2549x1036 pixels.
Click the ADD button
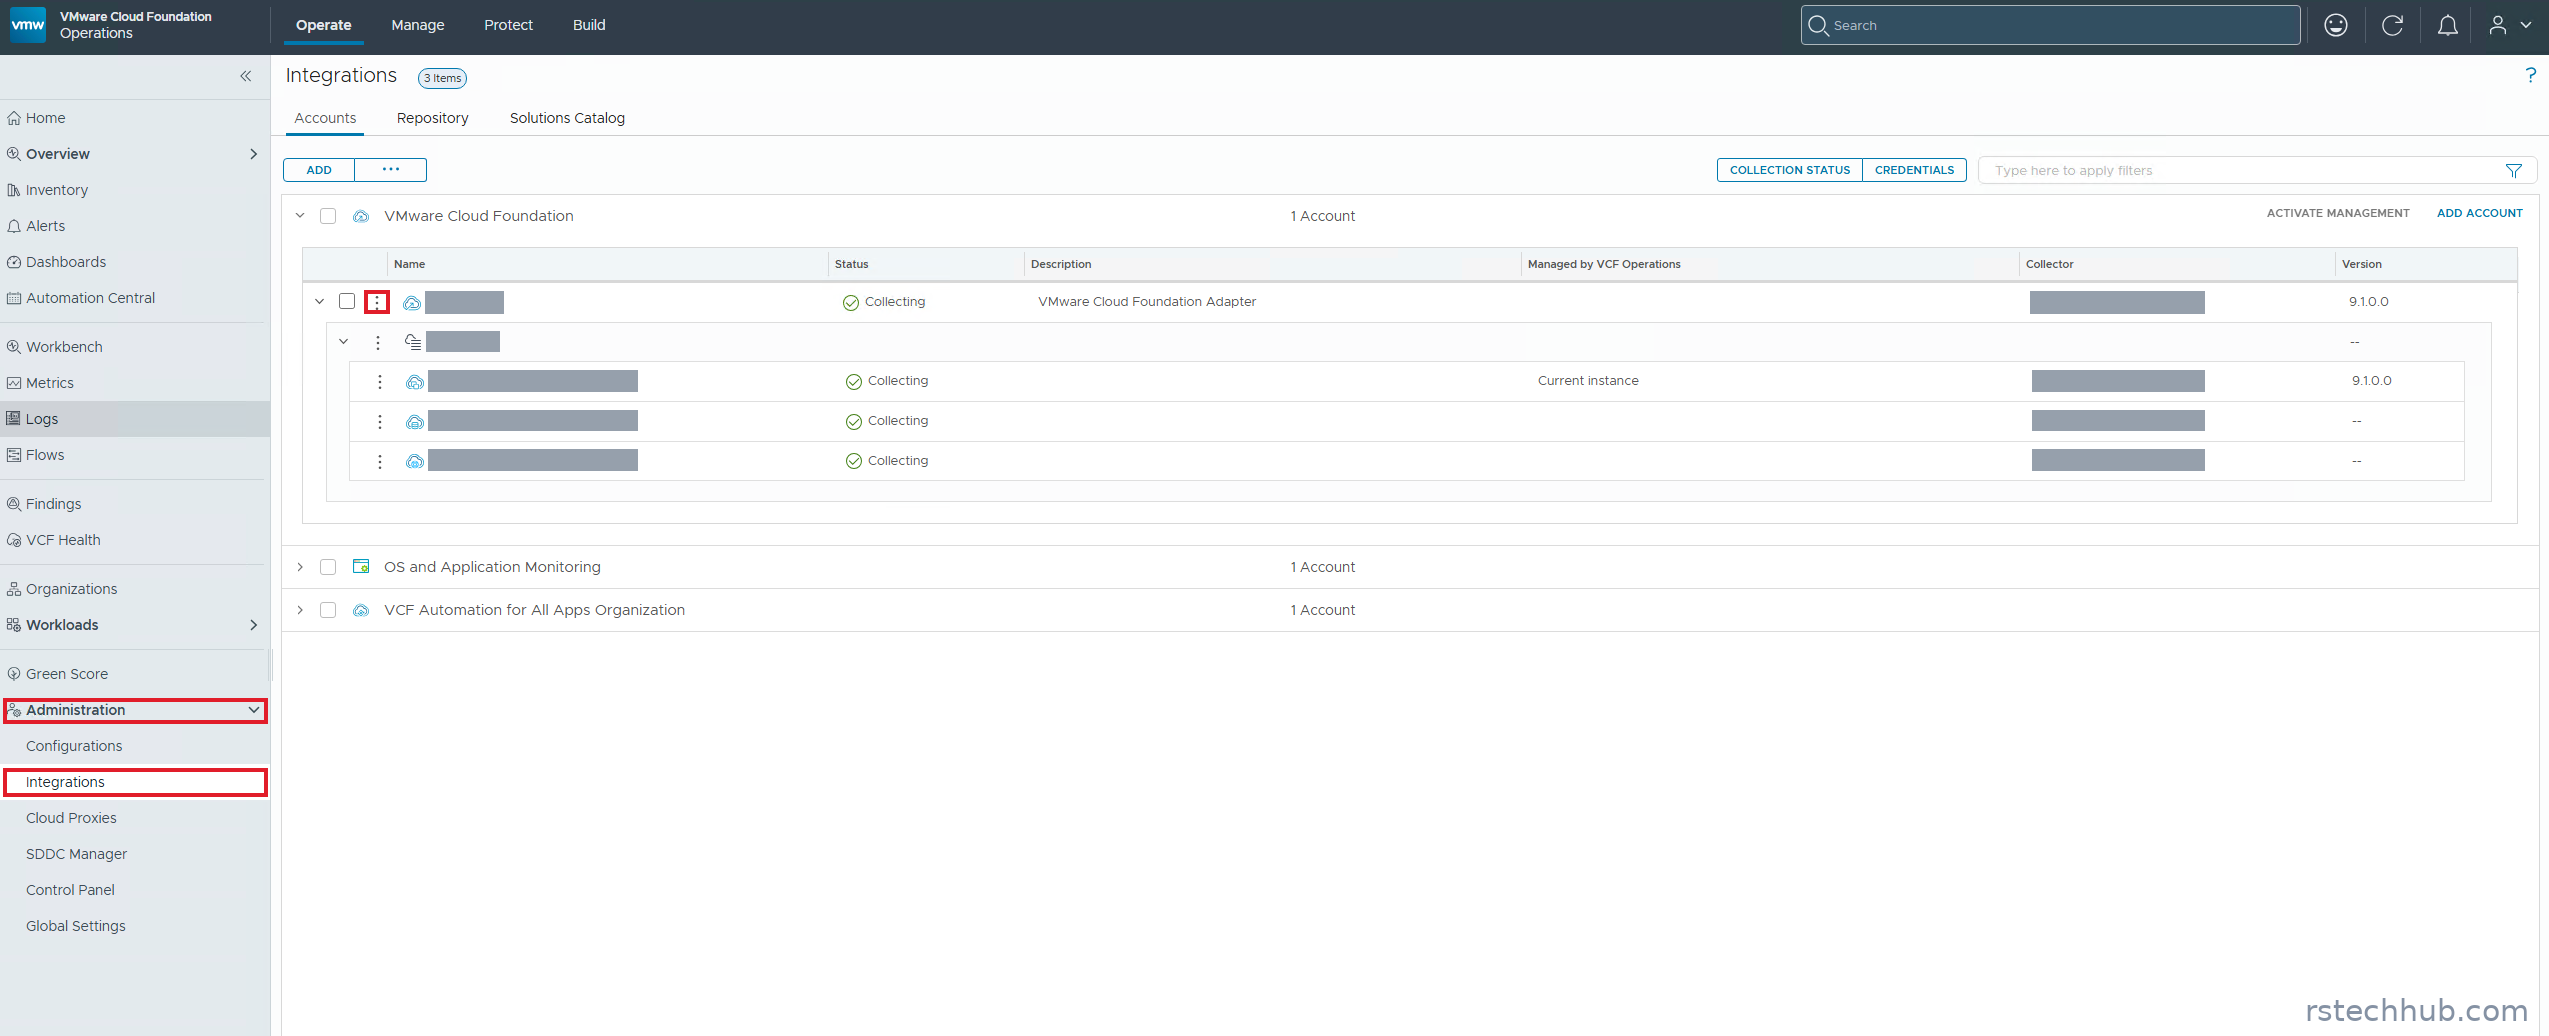coord(319,170)
